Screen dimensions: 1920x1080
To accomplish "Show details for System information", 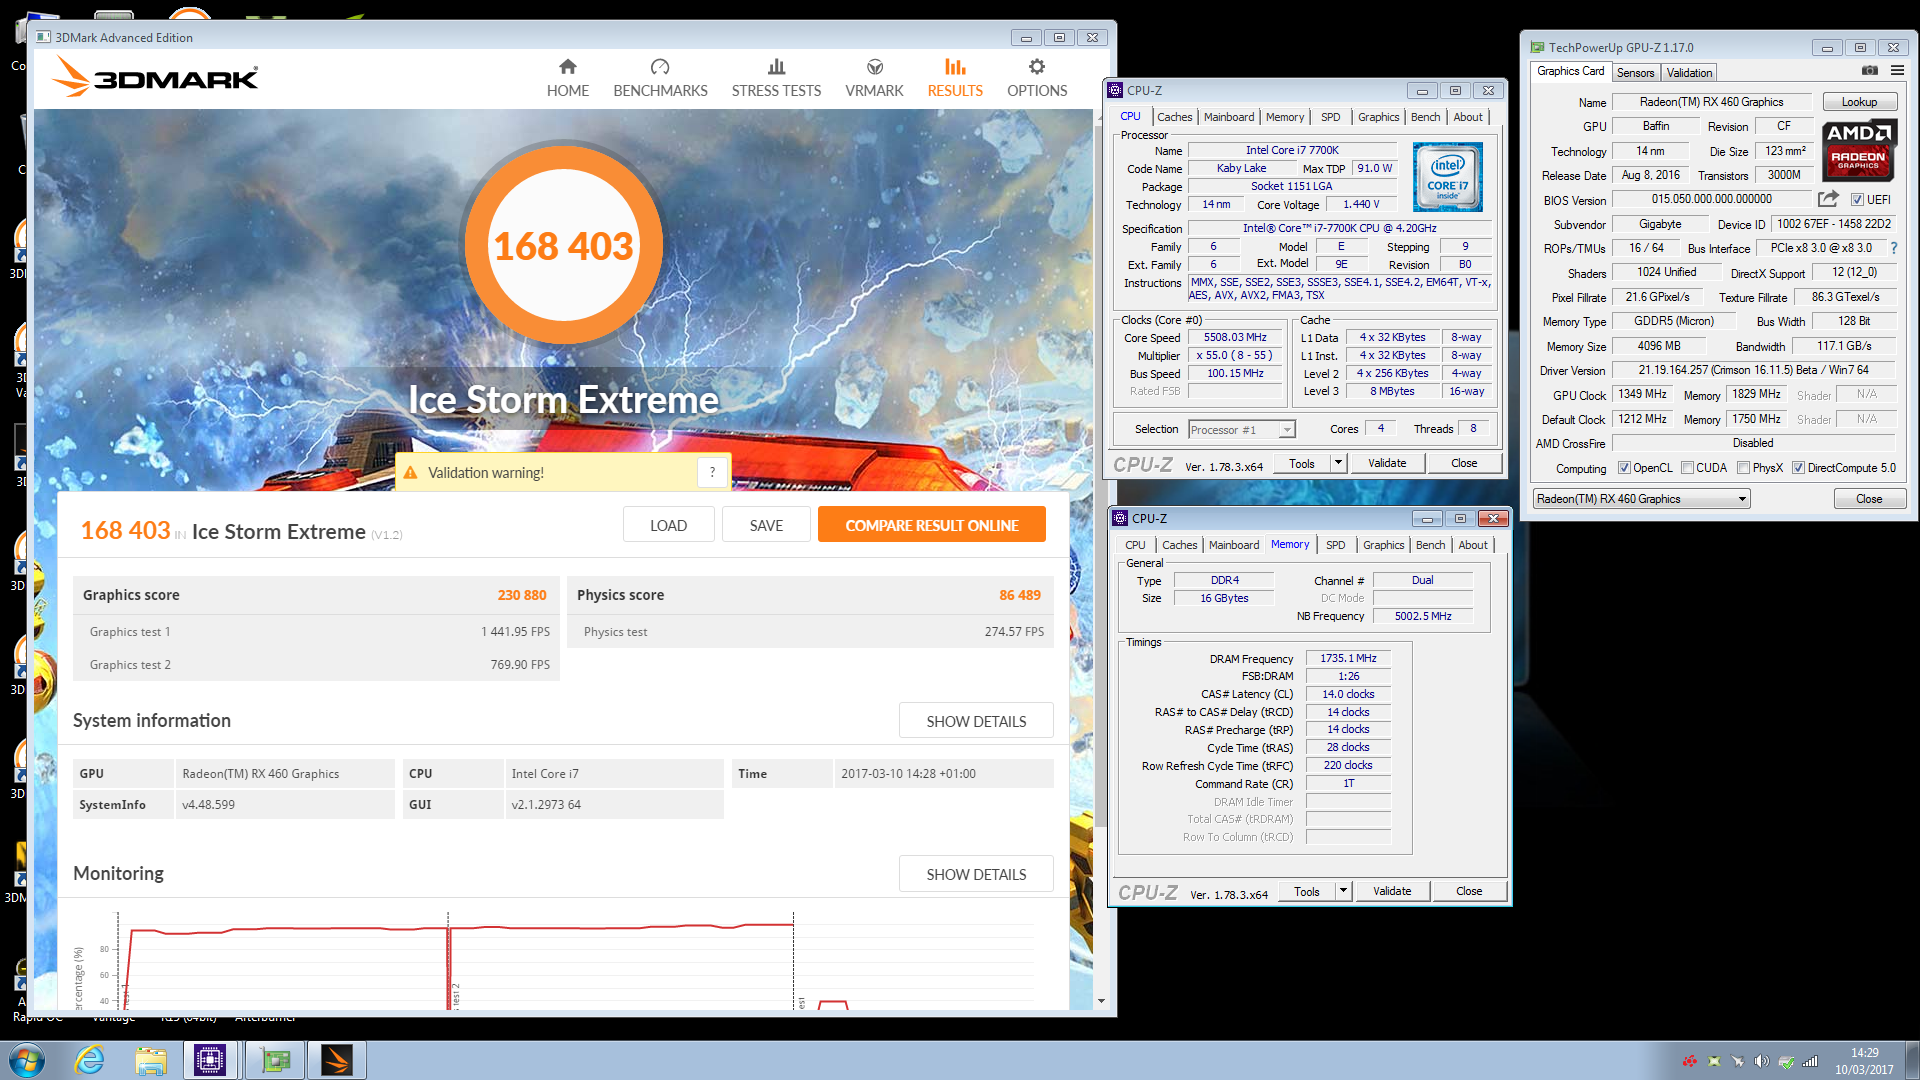I will pos(976,721).
